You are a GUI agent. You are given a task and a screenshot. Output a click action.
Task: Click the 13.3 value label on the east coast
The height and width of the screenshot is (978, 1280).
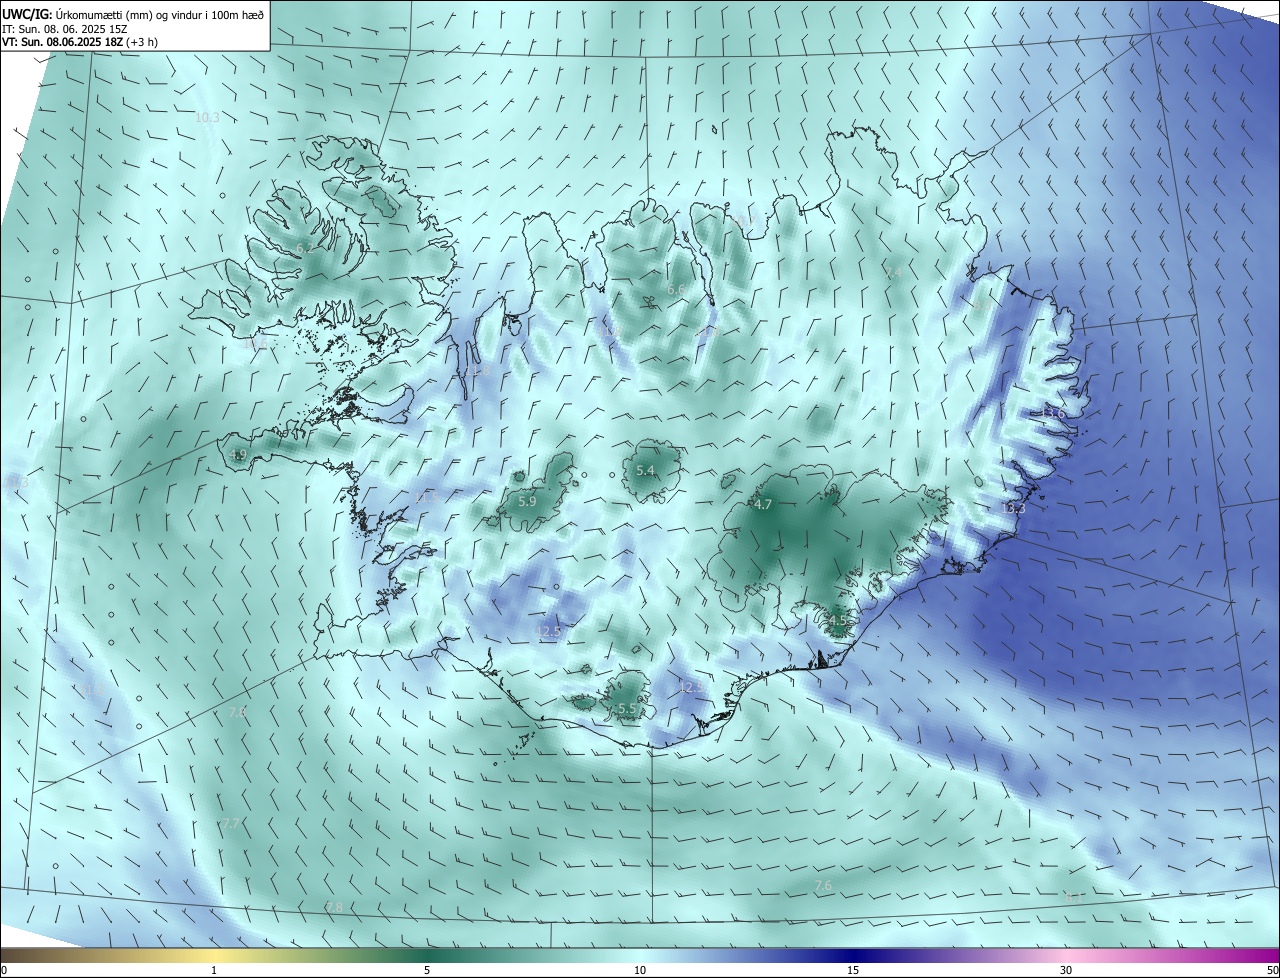tap(1013, 508)
